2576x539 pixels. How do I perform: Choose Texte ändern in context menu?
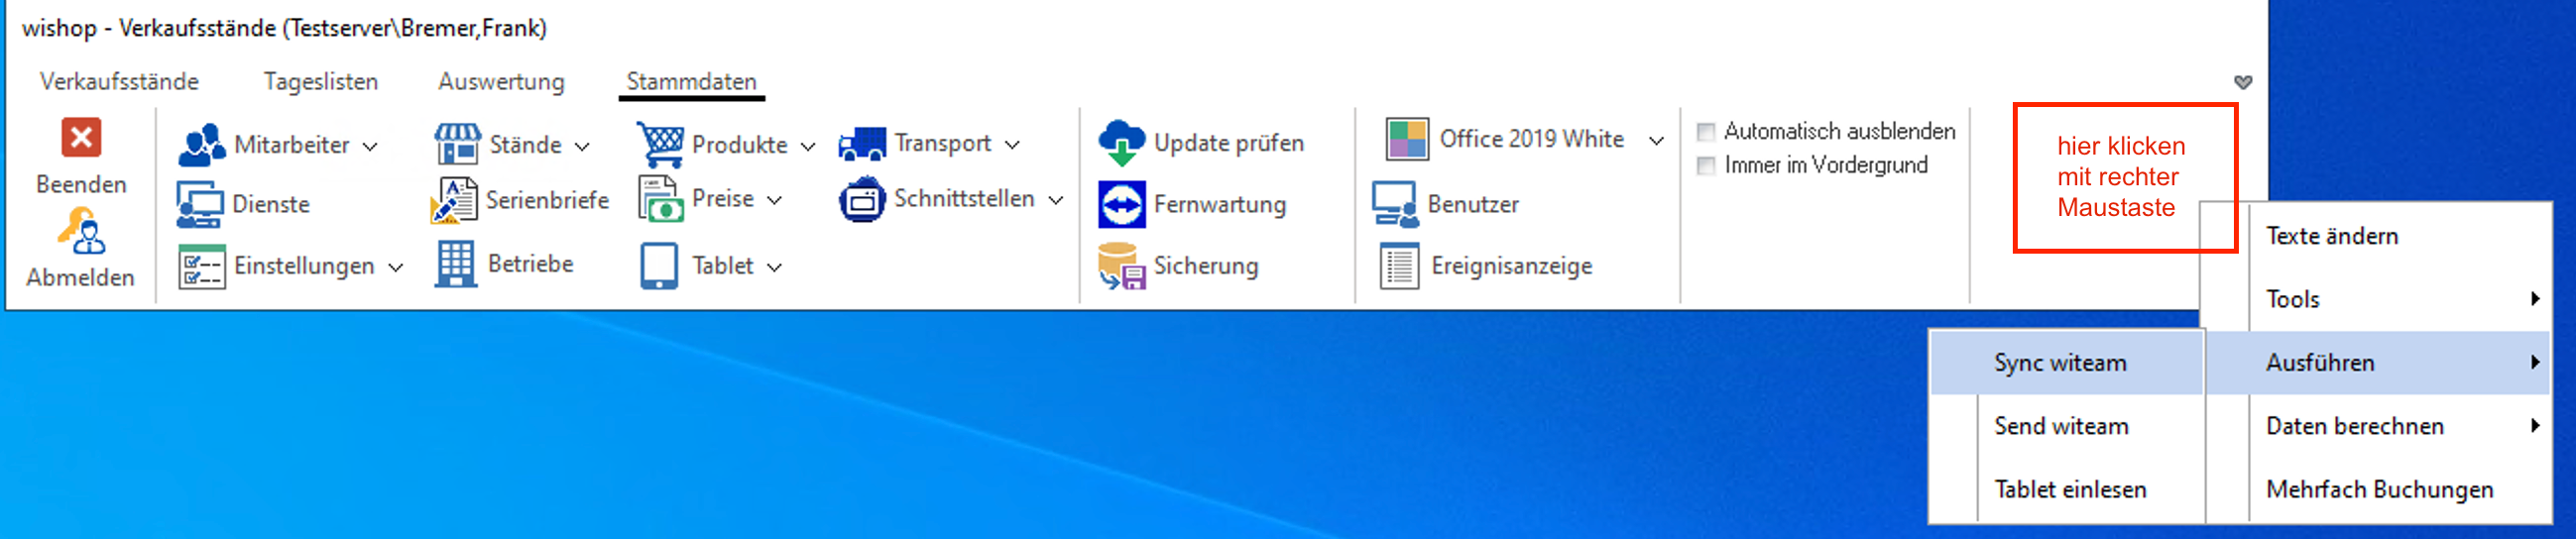coord(2331,236)
